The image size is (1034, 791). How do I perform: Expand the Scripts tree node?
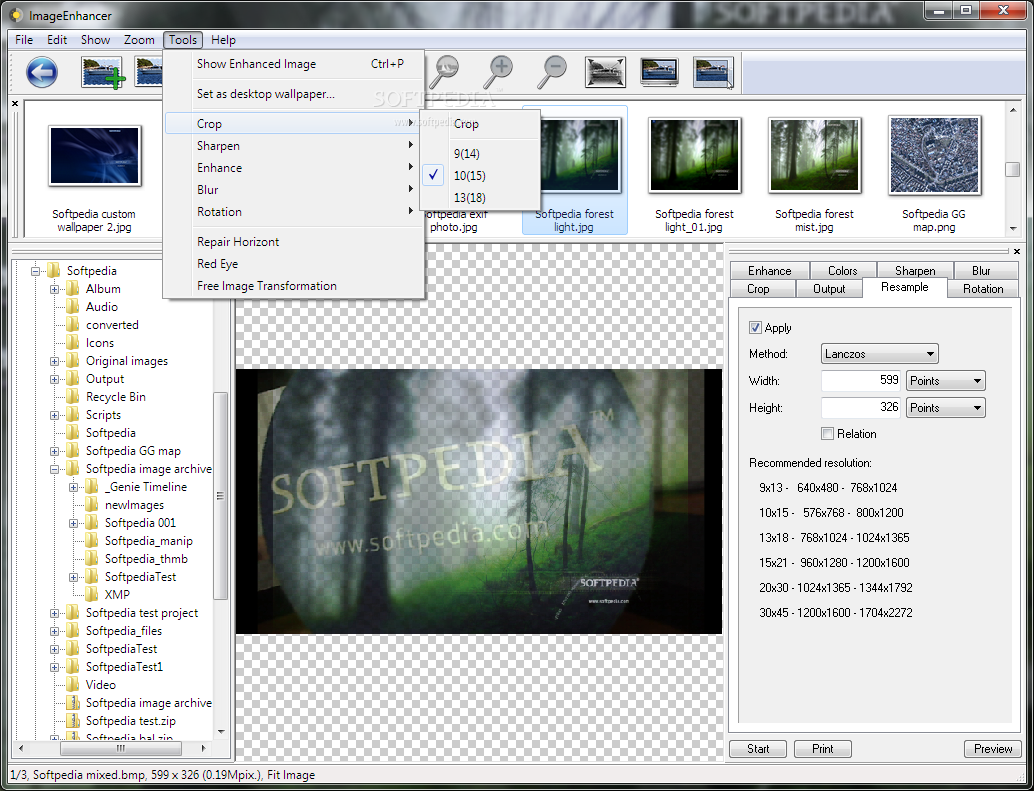(55, 415)
